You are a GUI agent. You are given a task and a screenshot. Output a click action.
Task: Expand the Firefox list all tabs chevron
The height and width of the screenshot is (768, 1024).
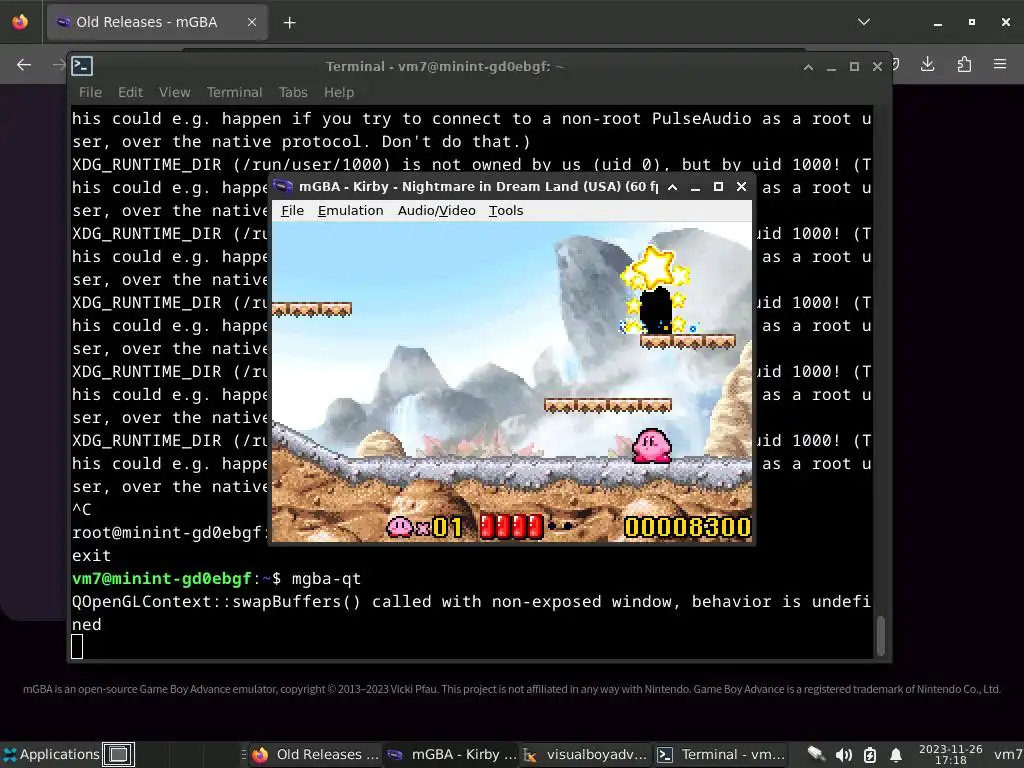point(863,22)
